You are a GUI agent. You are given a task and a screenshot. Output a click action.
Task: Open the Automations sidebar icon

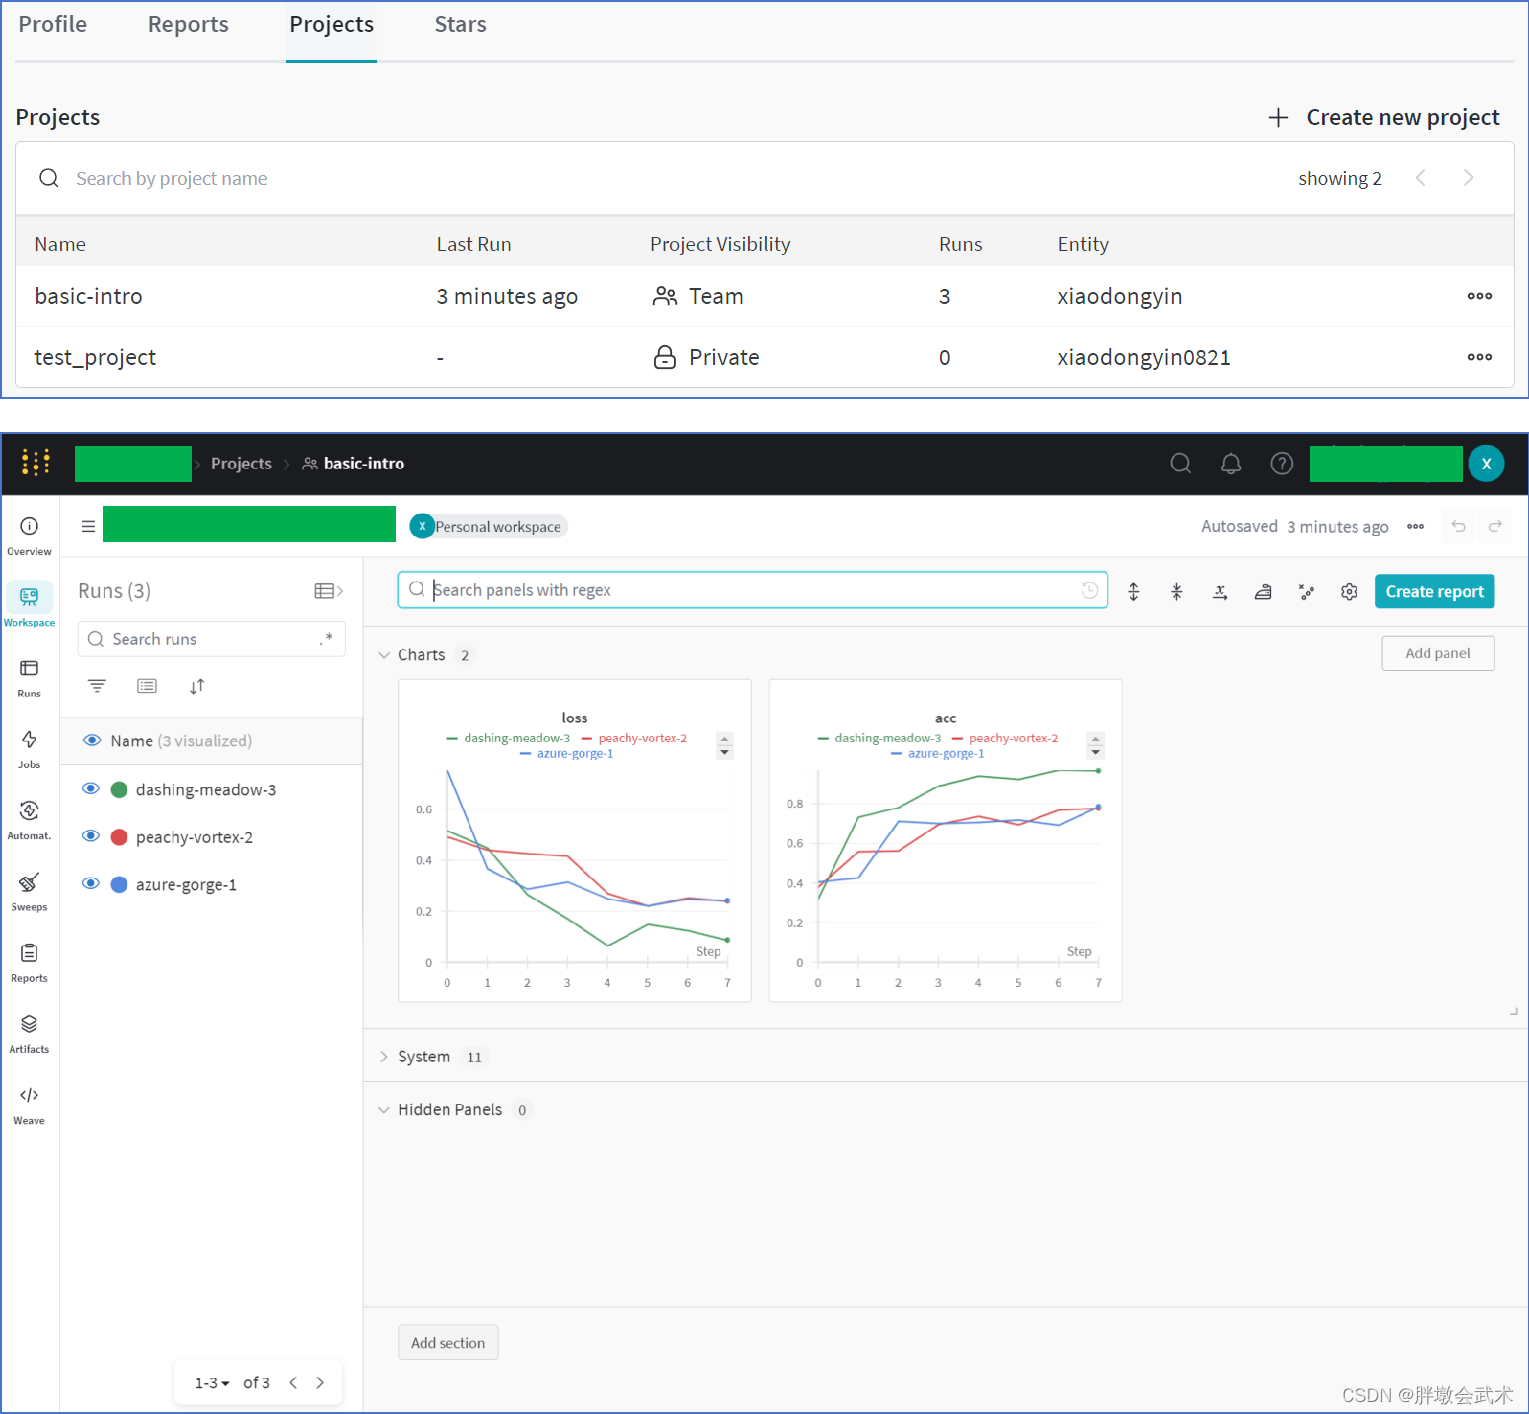[x=29, y=819]
